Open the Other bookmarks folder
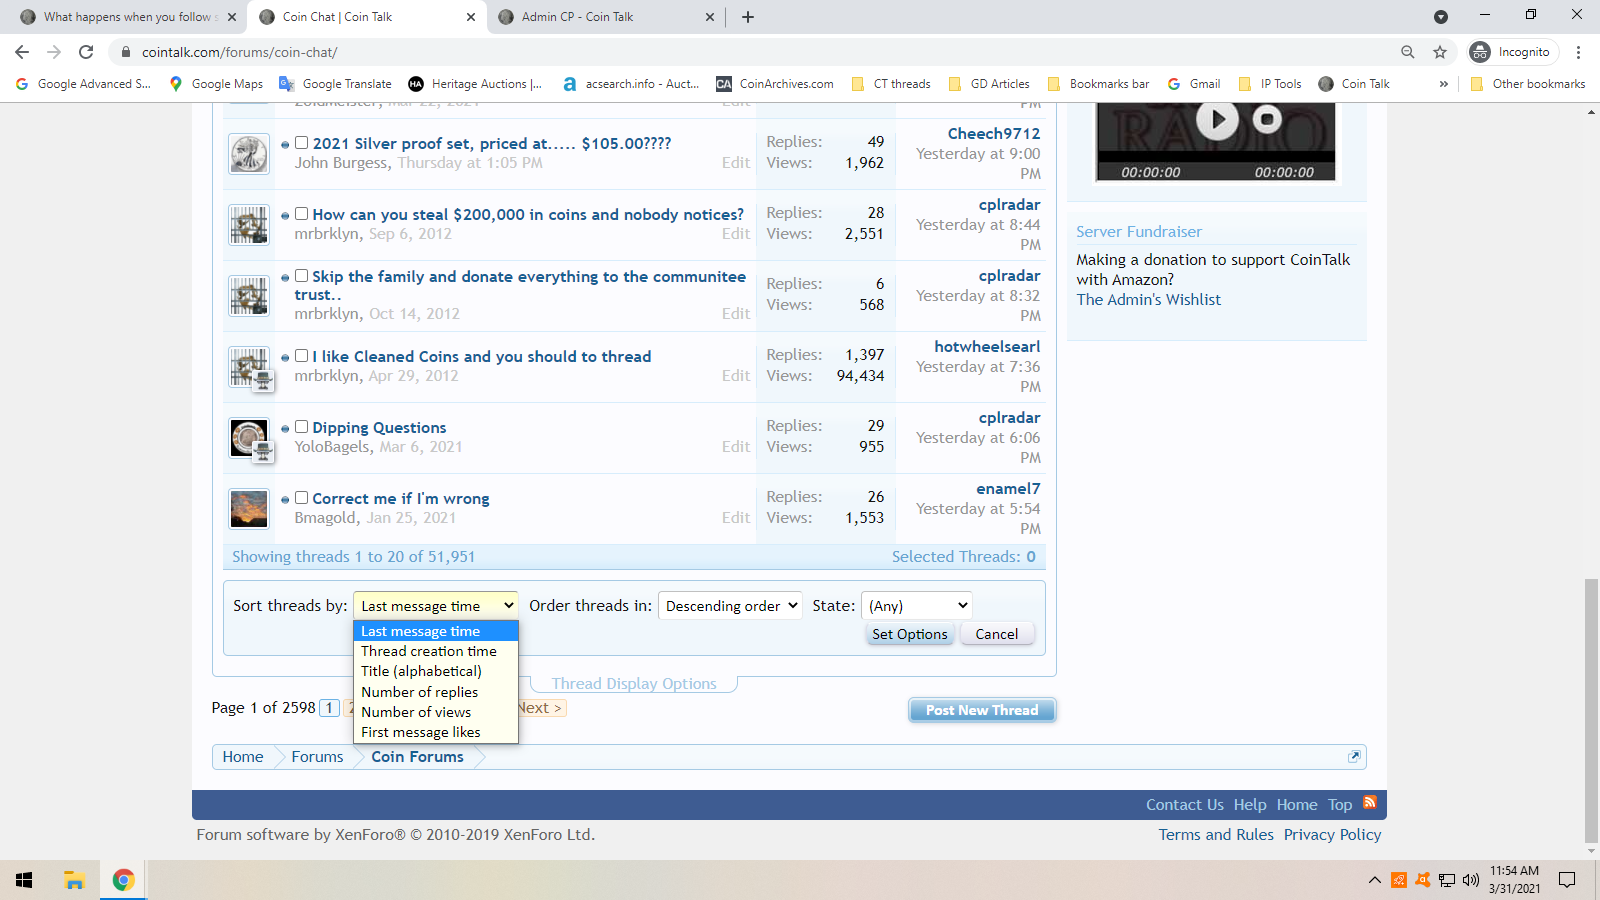Image resolution: width=1600 pixels, height=900 pixels. coord(1528,84)
